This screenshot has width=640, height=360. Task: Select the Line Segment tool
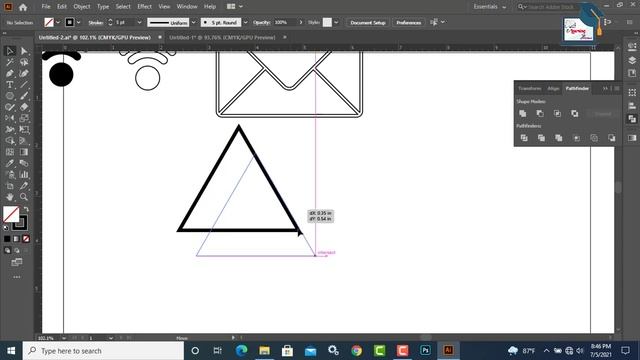pos(24,85)
